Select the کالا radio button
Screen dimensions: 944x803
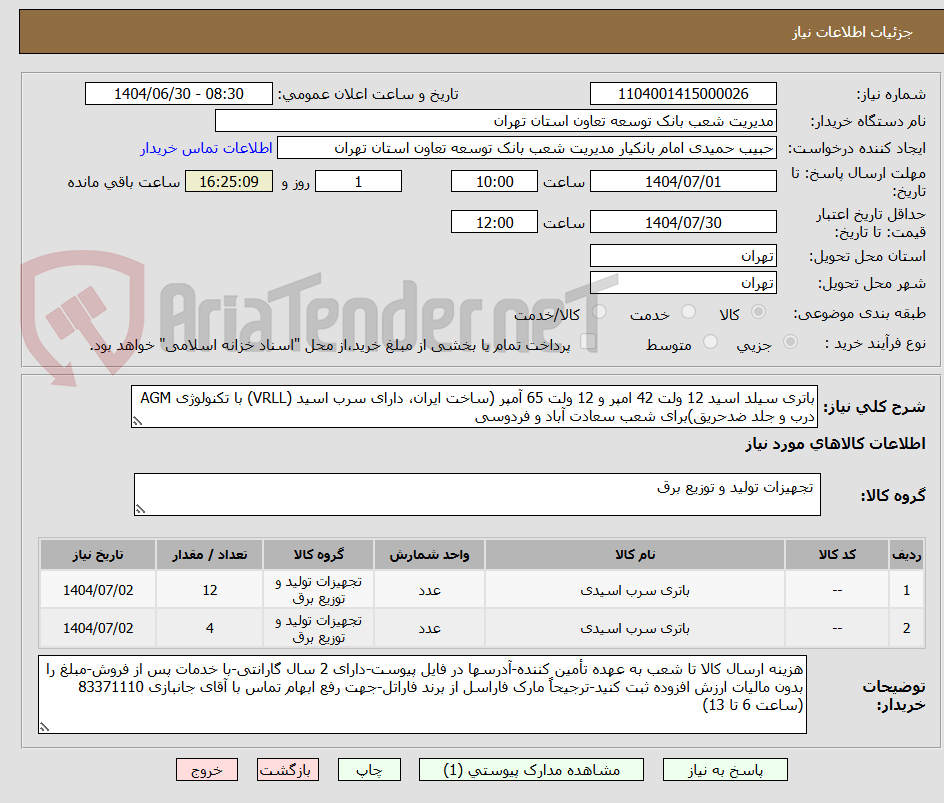(x=757, y=312)
